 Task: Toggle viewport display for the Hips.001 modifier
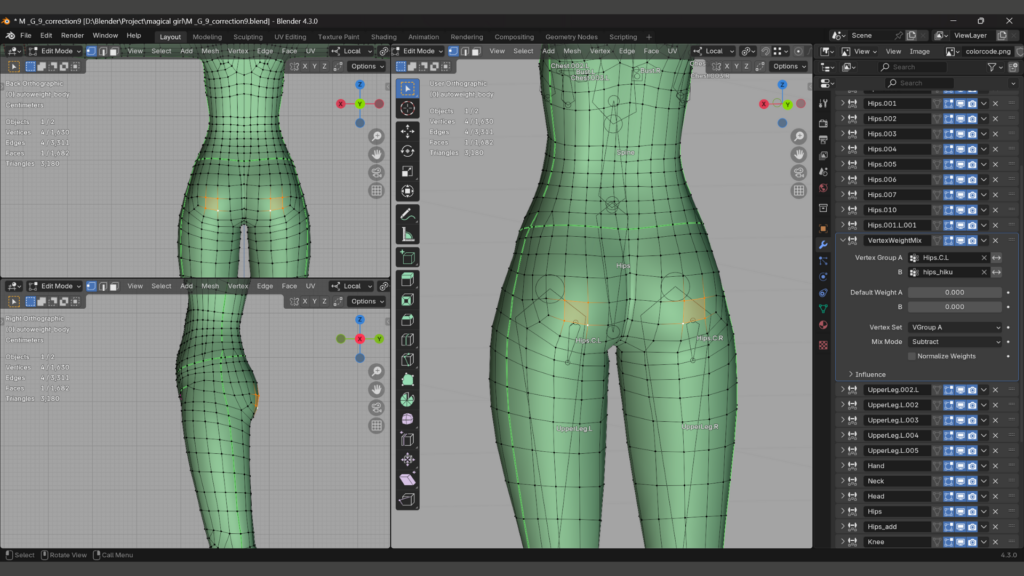(960, 103)
